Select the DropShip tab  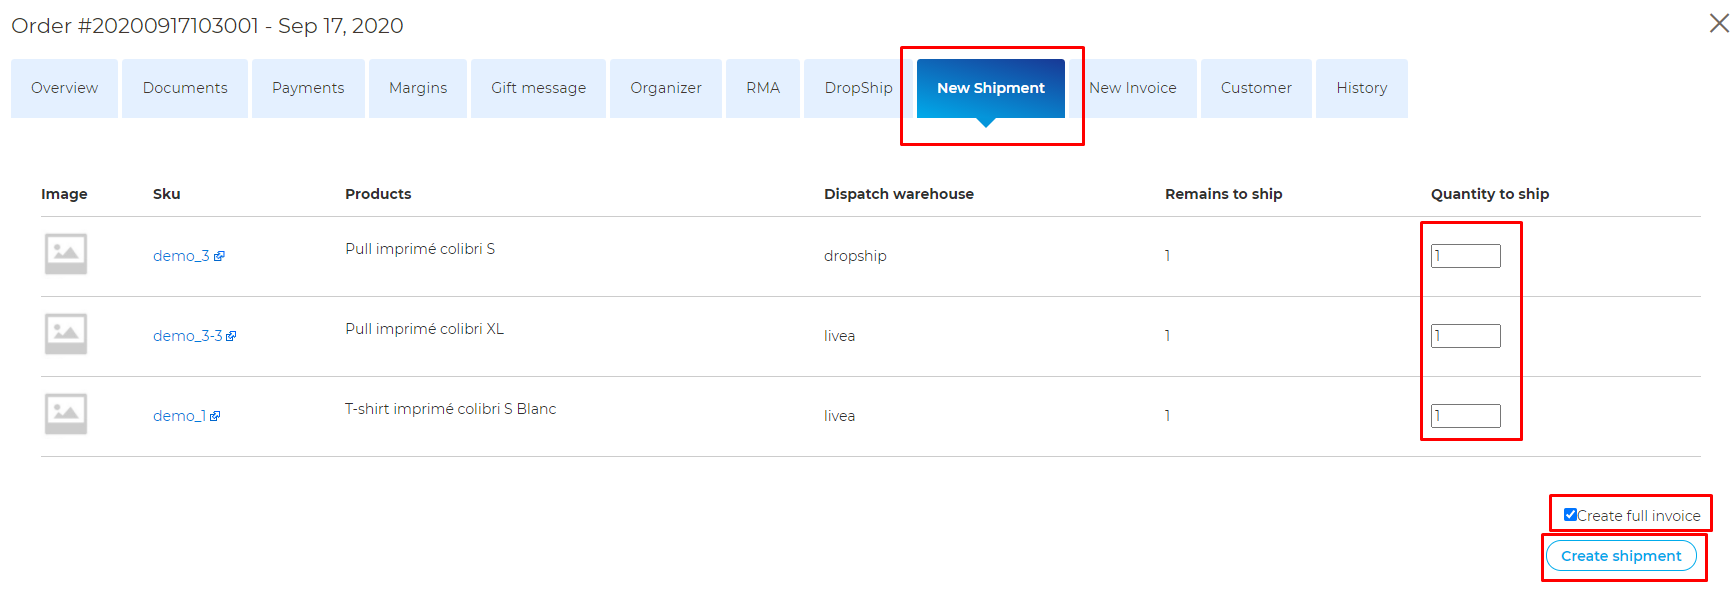858,88
